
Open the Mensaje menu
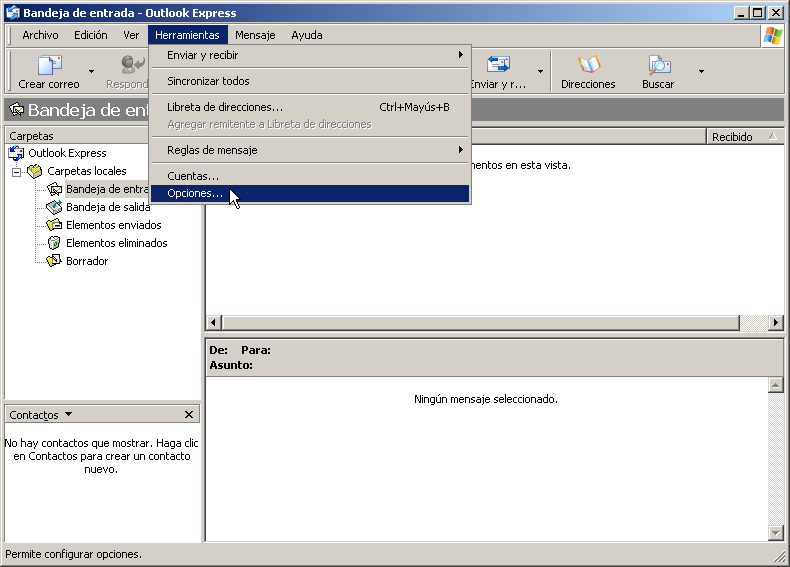pos(255,35)
